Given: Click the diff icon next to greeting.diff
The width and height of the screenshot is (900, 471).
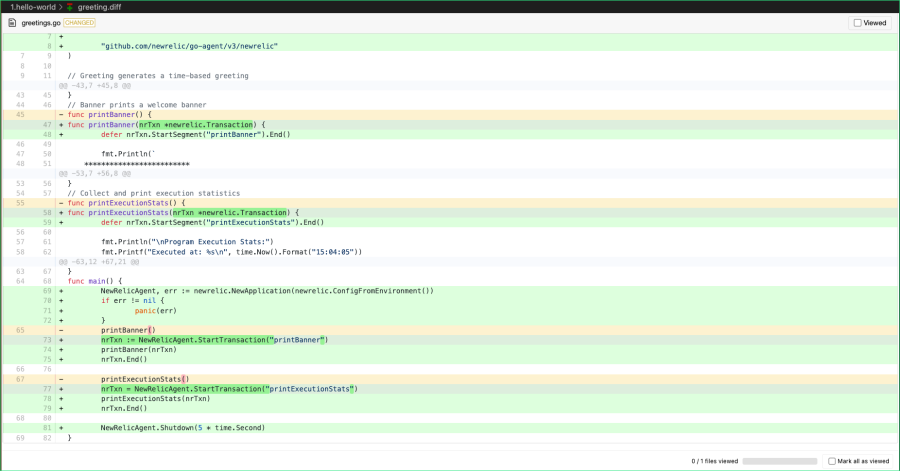Looking at the screenshot, I should [71, 6].
